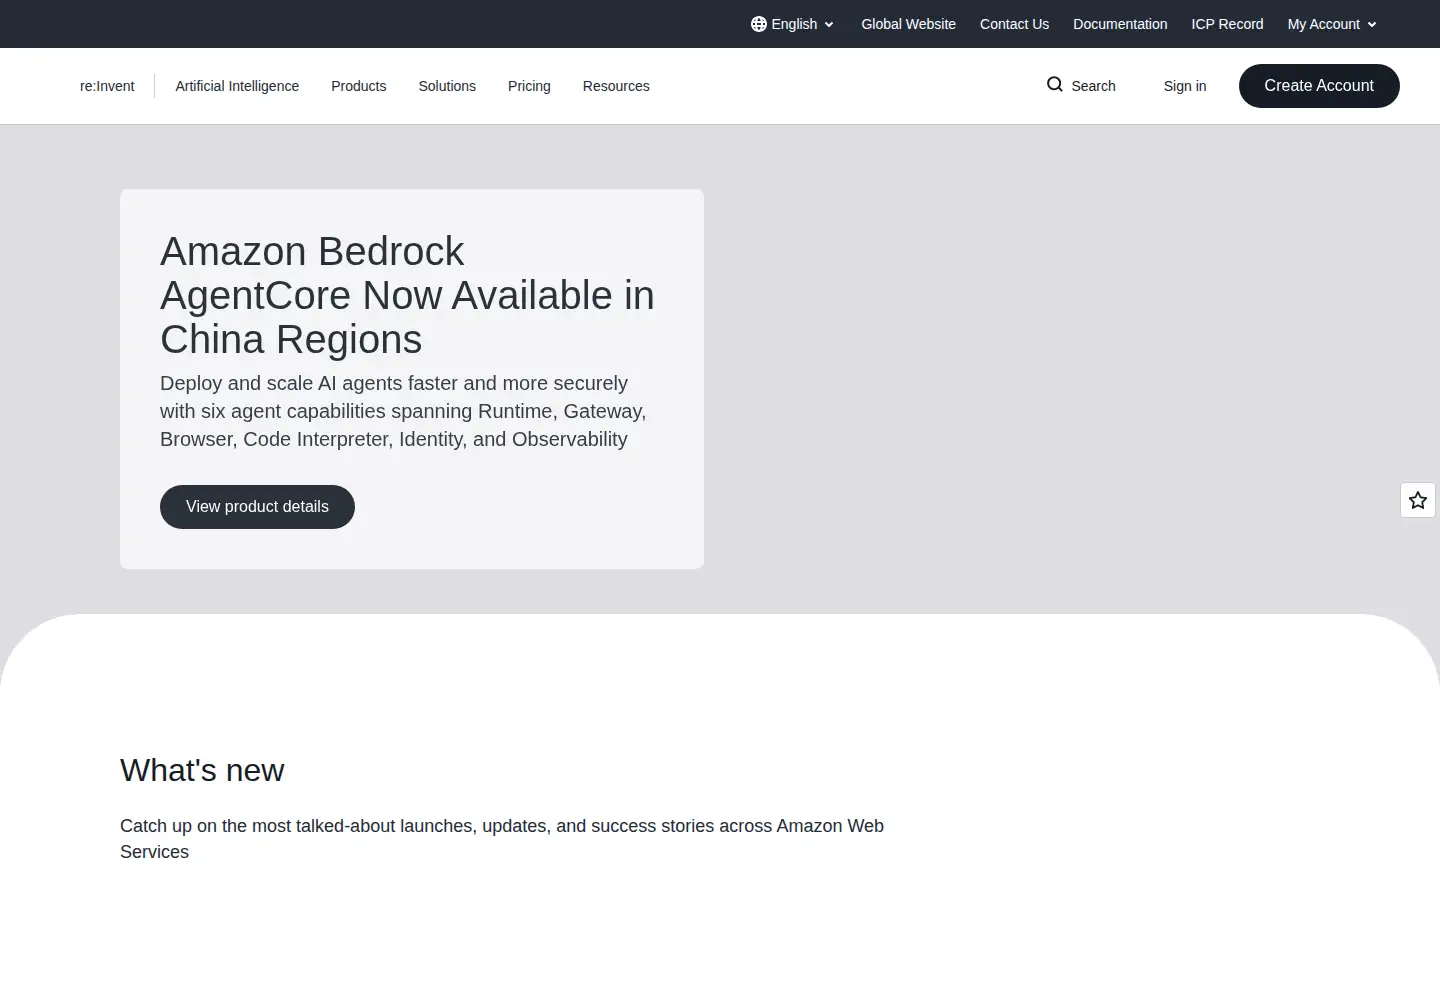Click Sign in
1440x1000 pixels.
tap(1185, 86)
